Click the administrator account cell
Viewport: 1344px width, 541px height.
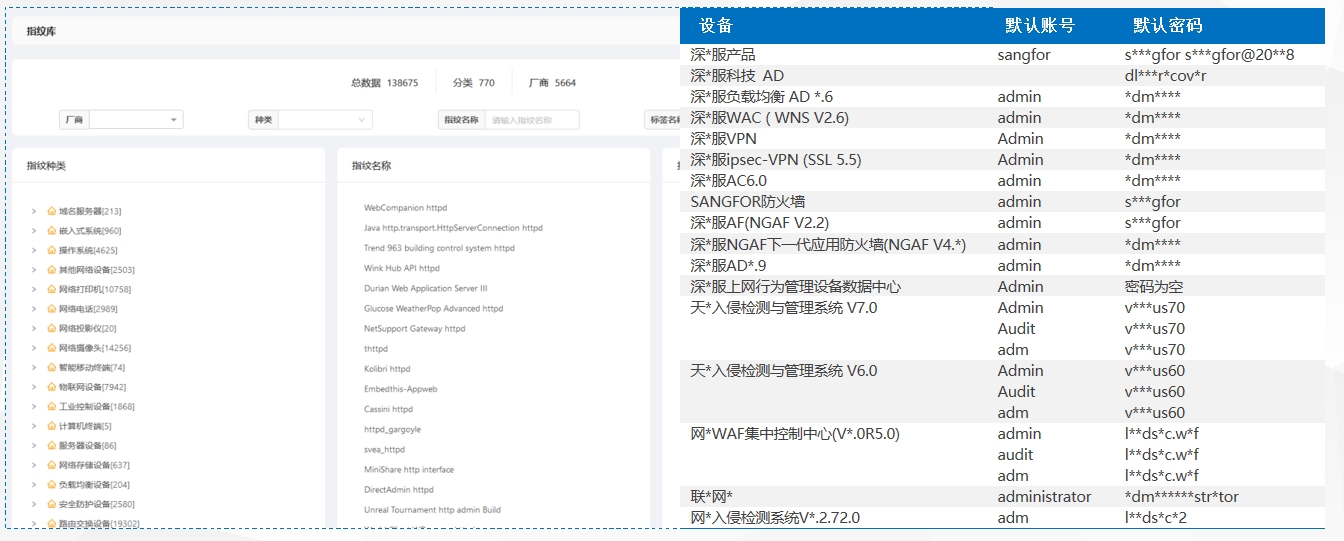(x=1045, y=497)
